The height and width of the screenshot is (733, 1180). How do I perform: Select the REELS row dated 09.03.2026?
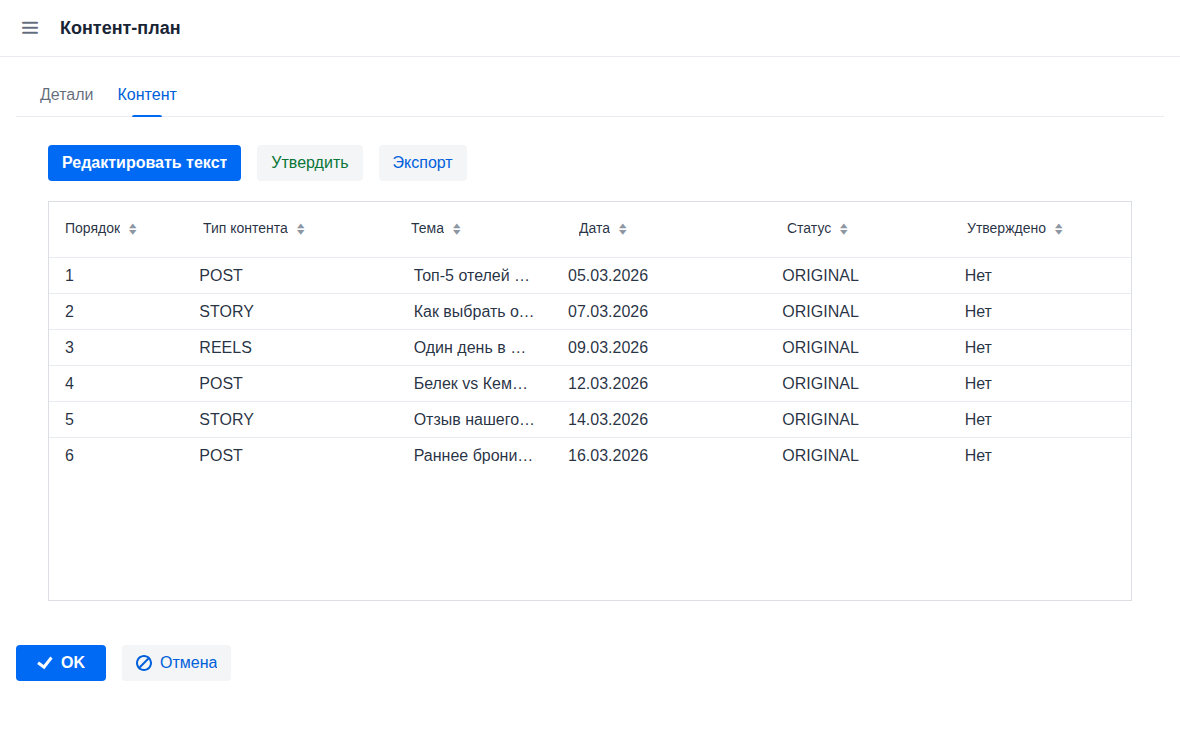coord(225,348)
